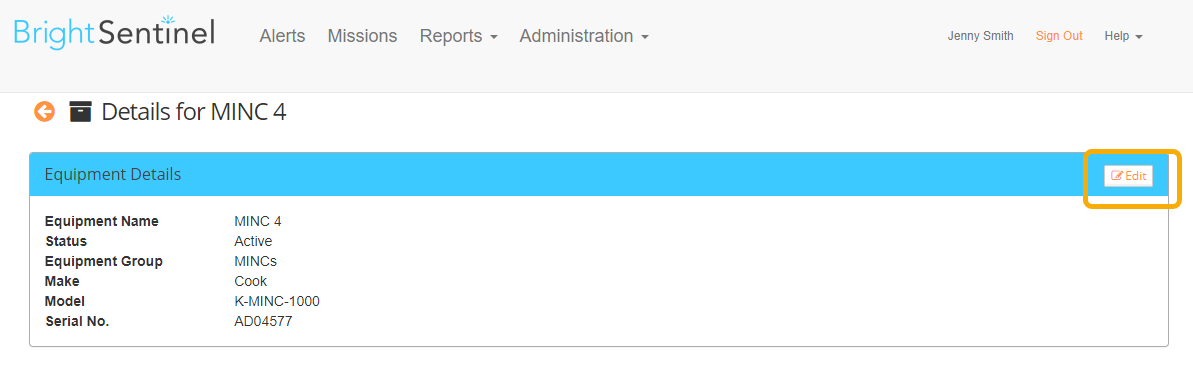
Task: Click the pencil icon on Edit button
Action: [1117, 176]
